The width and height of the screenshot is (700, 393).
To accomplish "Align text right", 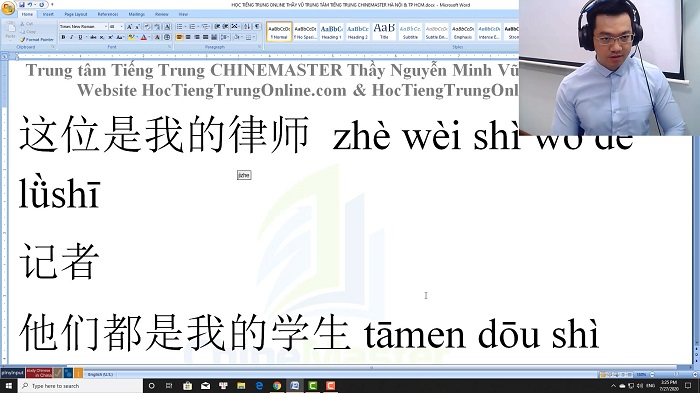I will [x=197, y=37].
